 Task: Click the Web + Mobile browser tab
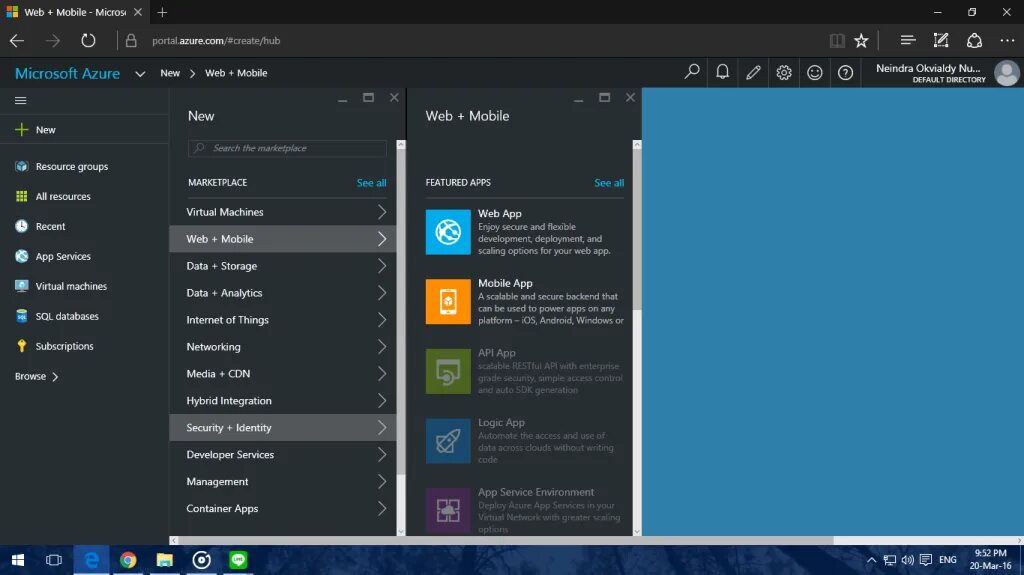[x=74, y=12]
